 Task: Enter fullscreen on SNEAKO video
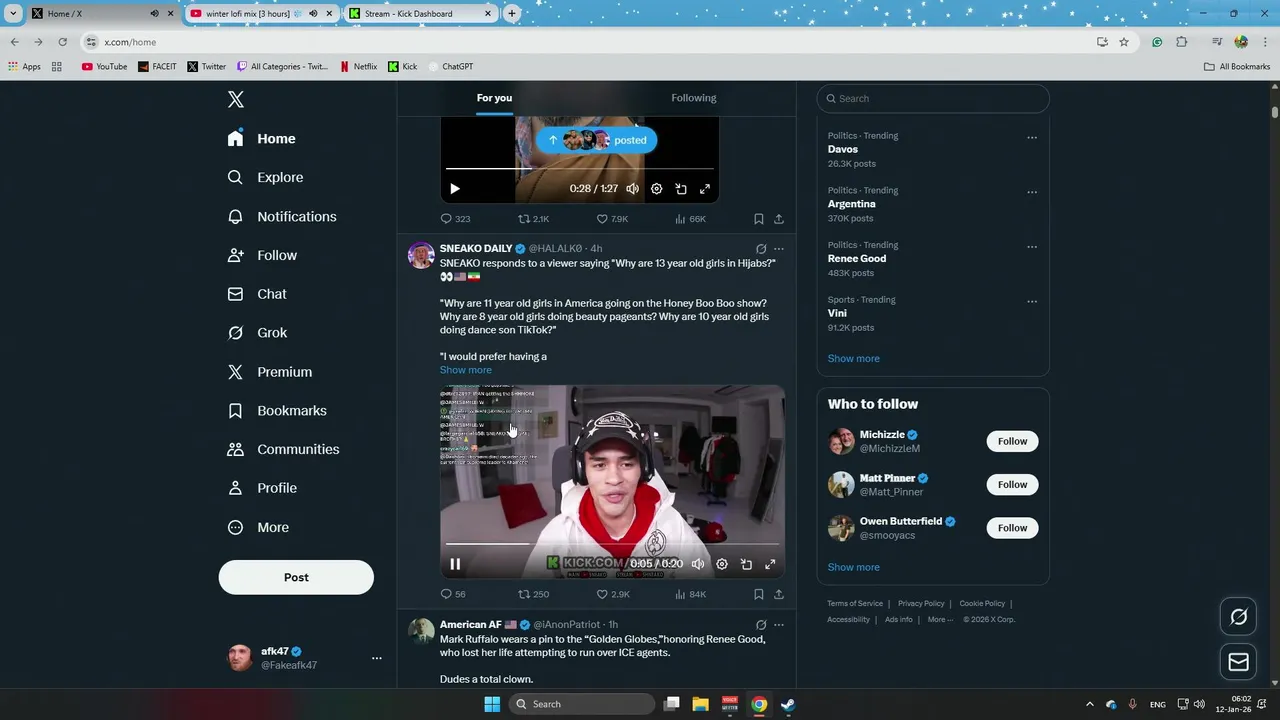pyautogui.click(x=770, y=564)
